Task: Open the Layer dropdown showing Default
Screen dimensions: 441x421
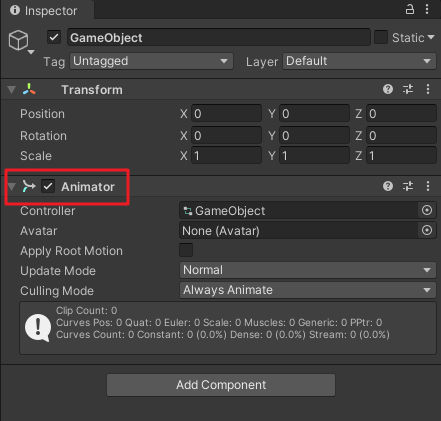Action: [359, 61]
